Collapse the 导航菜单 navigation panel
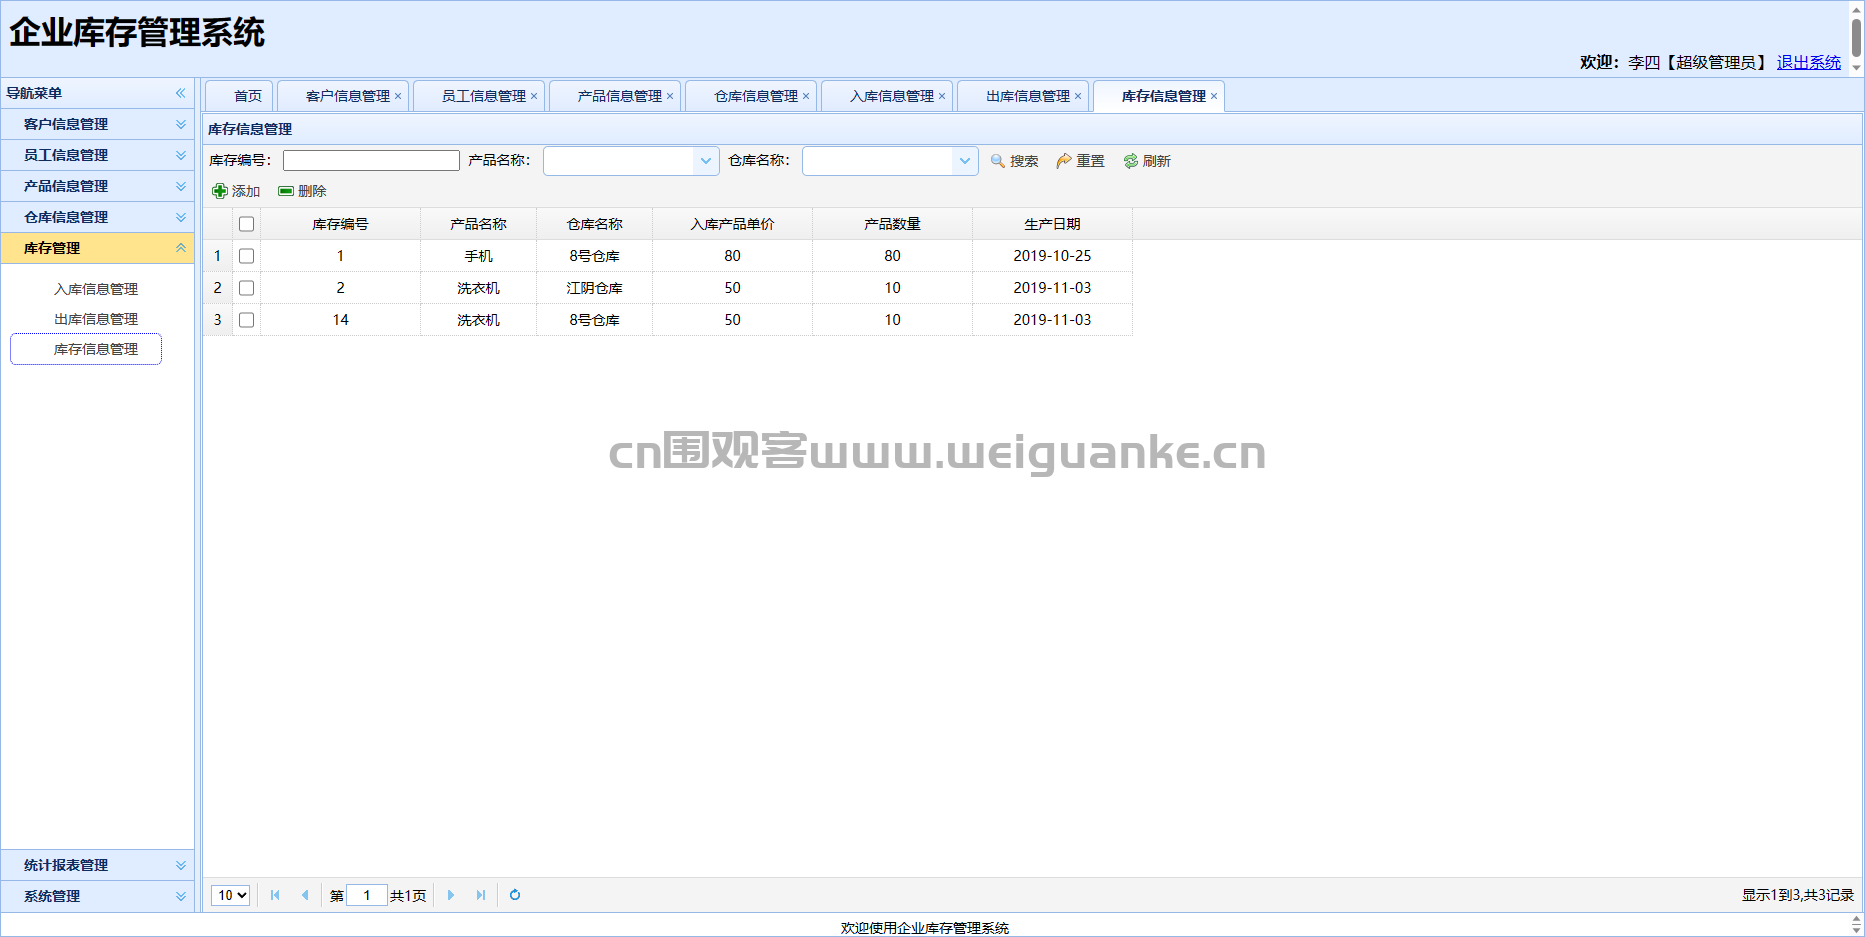Viewport: 1865px width, 937px height. (x=180, y=93)
